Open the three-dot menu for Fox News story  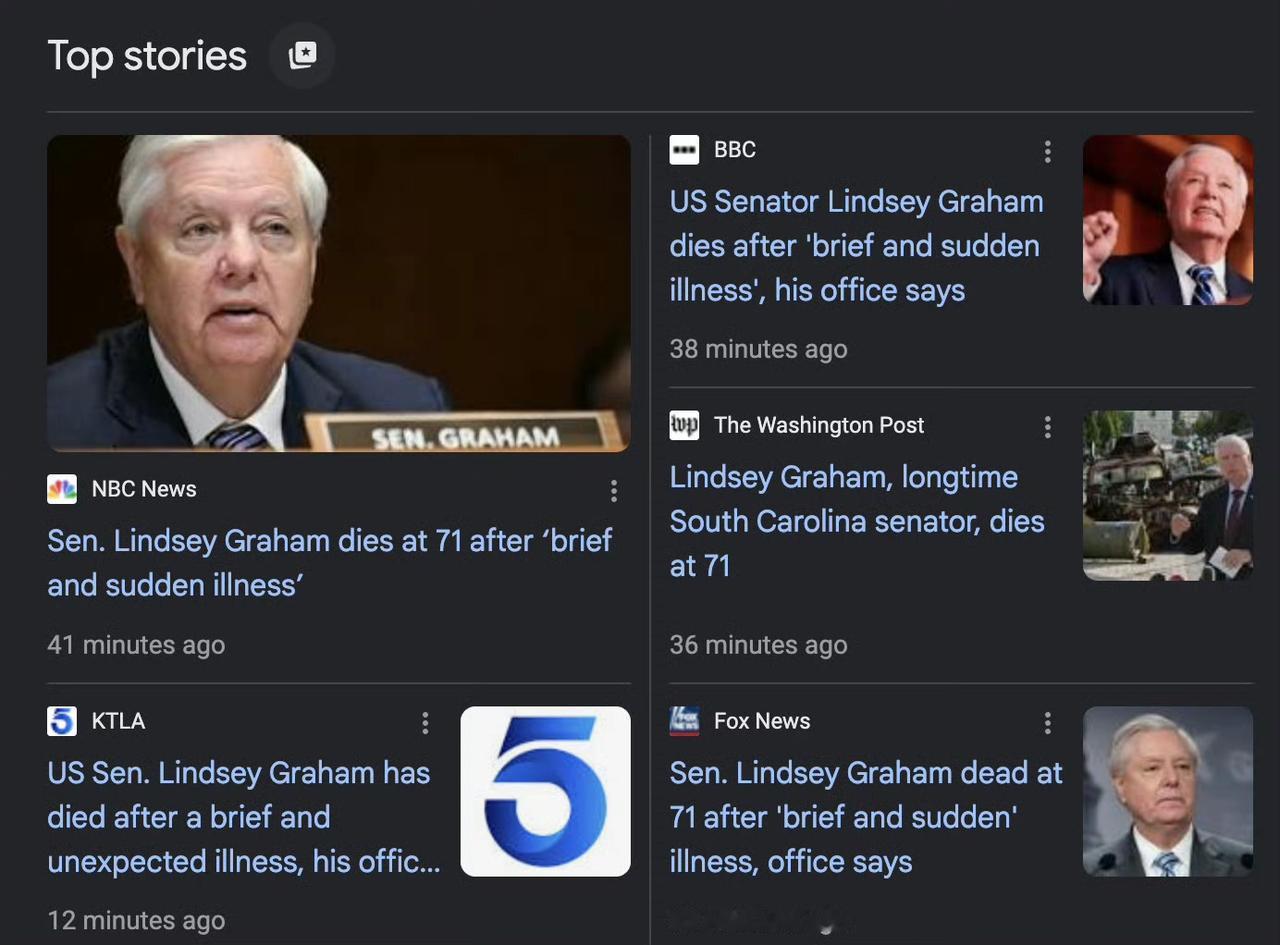coord(1047,722)
